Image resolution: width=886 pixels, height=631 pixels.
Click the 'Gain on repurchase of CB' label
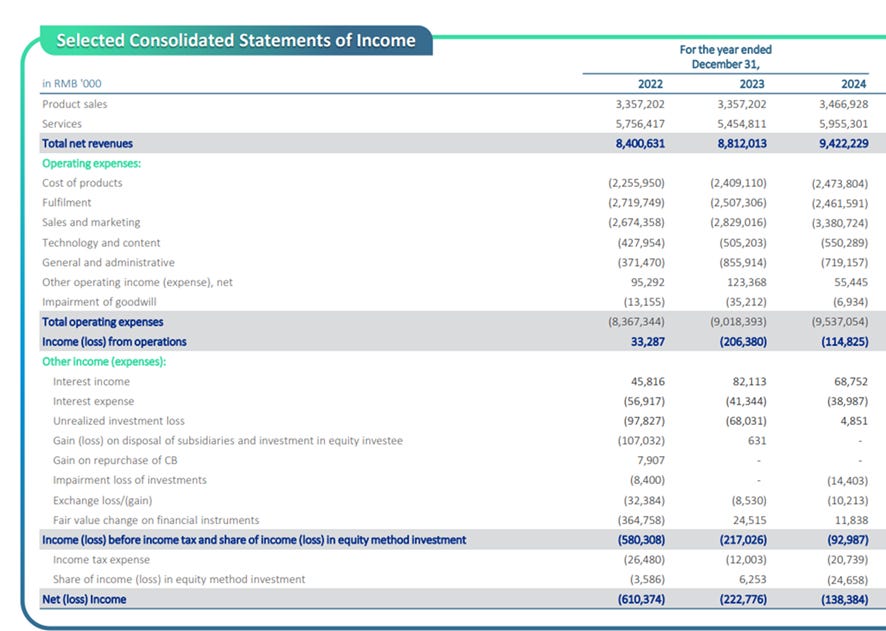click(x=115, y=460)
